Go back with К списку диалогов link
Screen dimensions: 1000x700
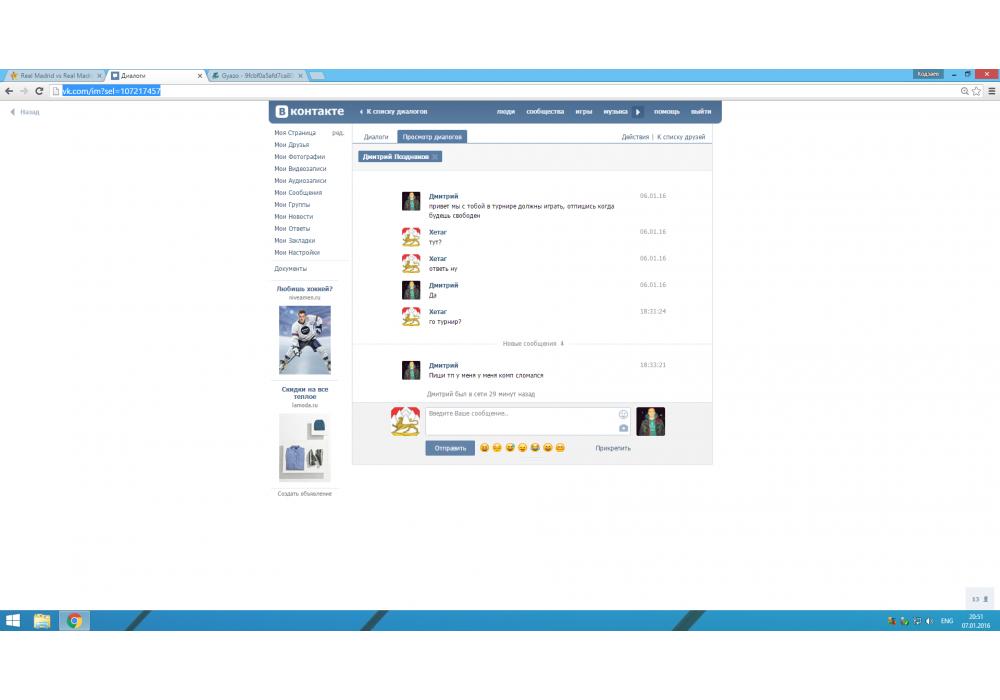[393, 112]
